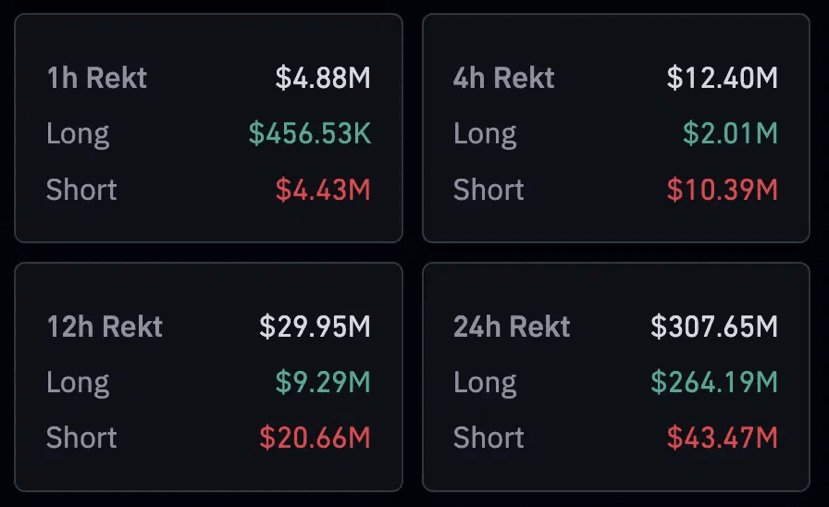
Task: Click the 24h Rekt heading
Action: [511, 326]
